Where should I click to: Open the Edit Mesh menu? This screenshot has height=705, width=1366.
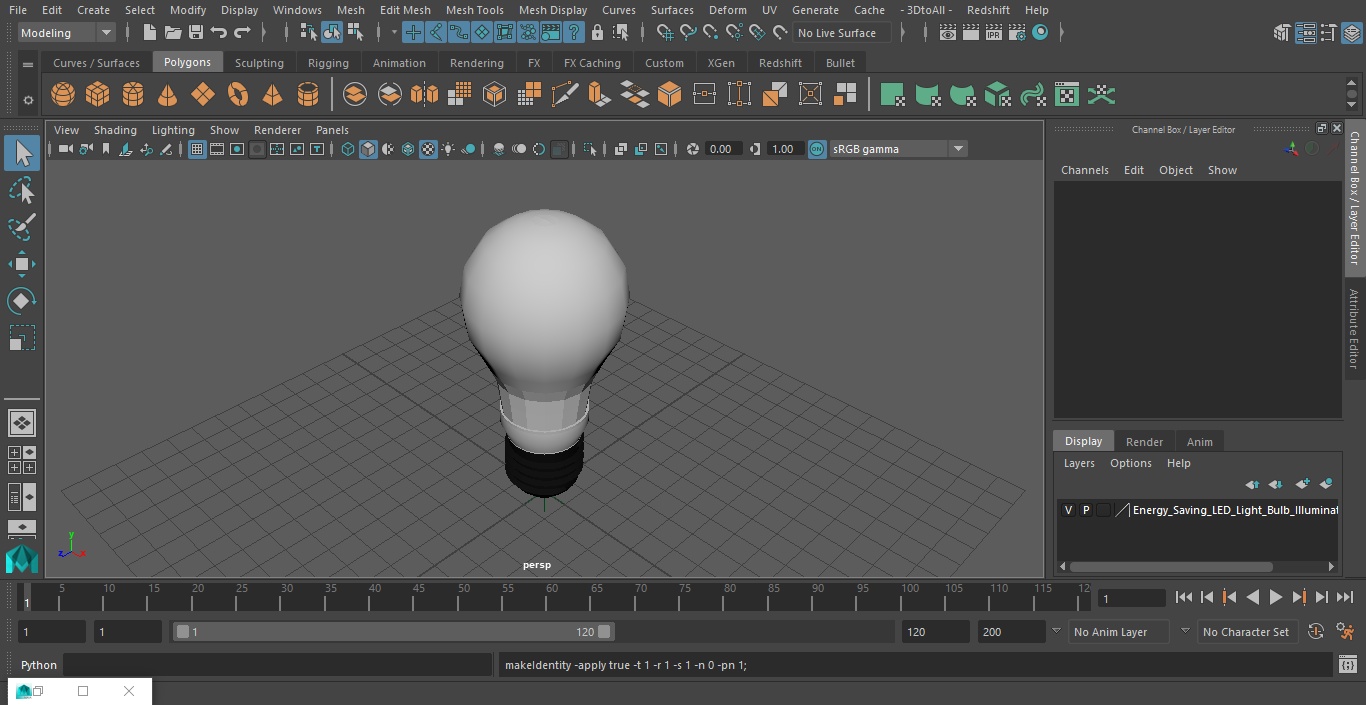405,10
